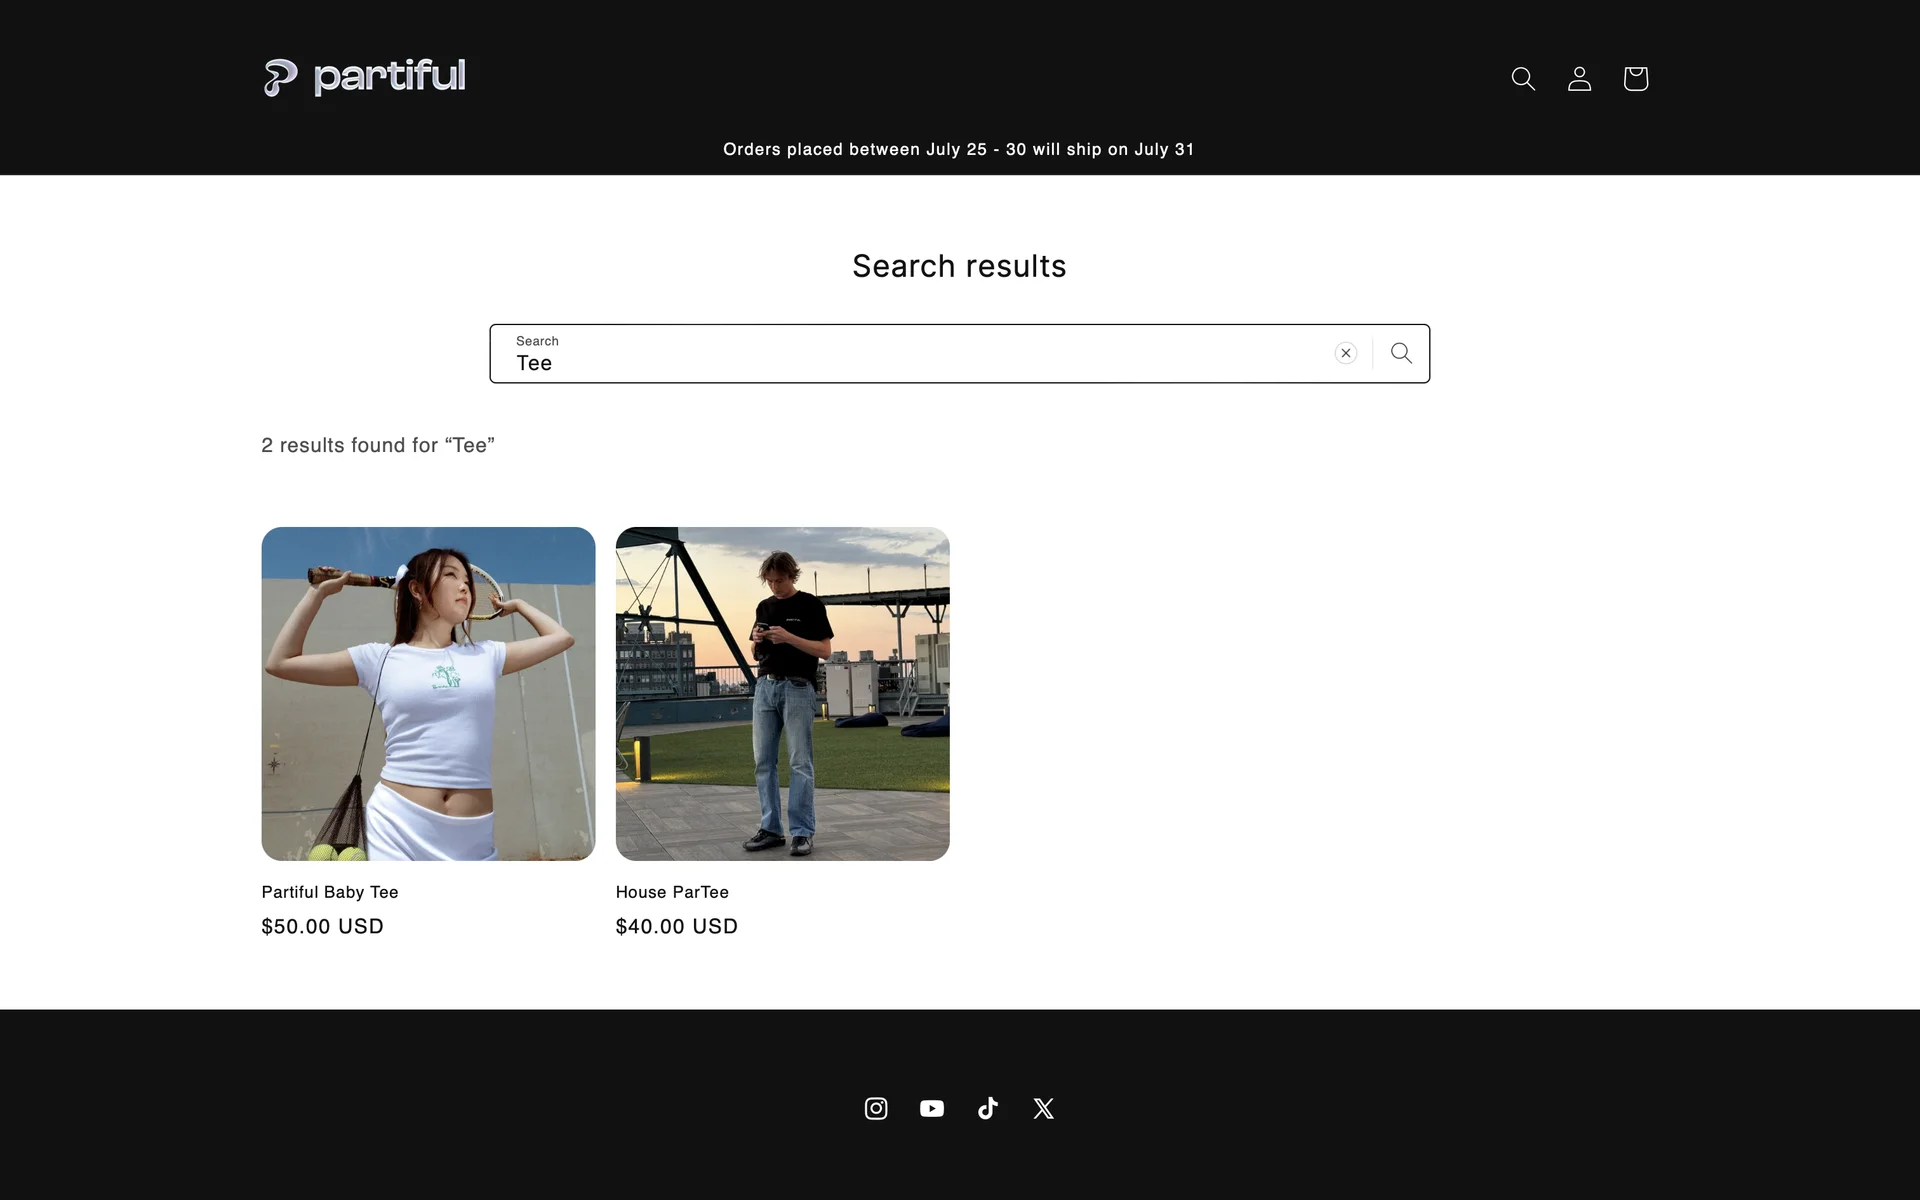Click the "2 results found" text
Screen dimensions: 1920x1200
click(x=377, y=445)
